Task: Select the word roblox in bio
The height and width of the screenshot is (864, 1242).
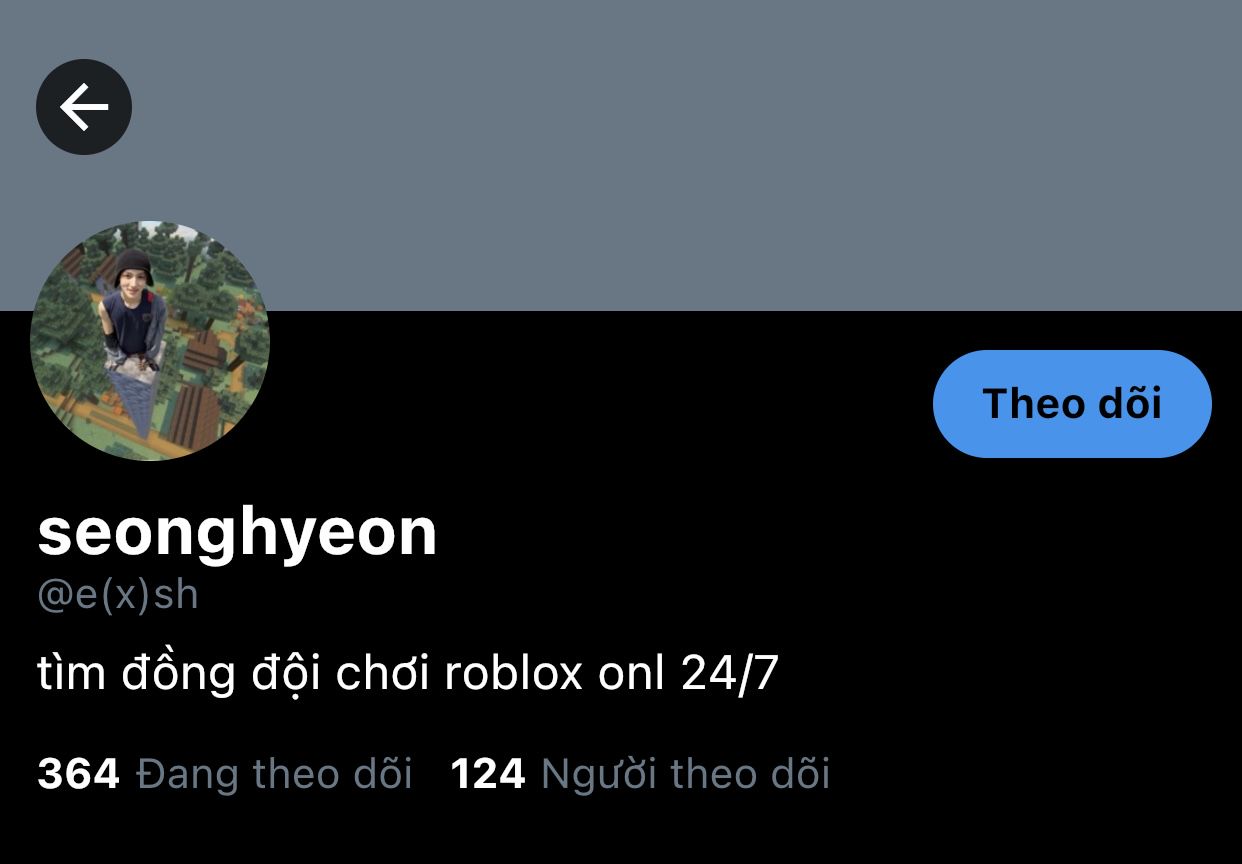Action: click(x=513, y=674)
